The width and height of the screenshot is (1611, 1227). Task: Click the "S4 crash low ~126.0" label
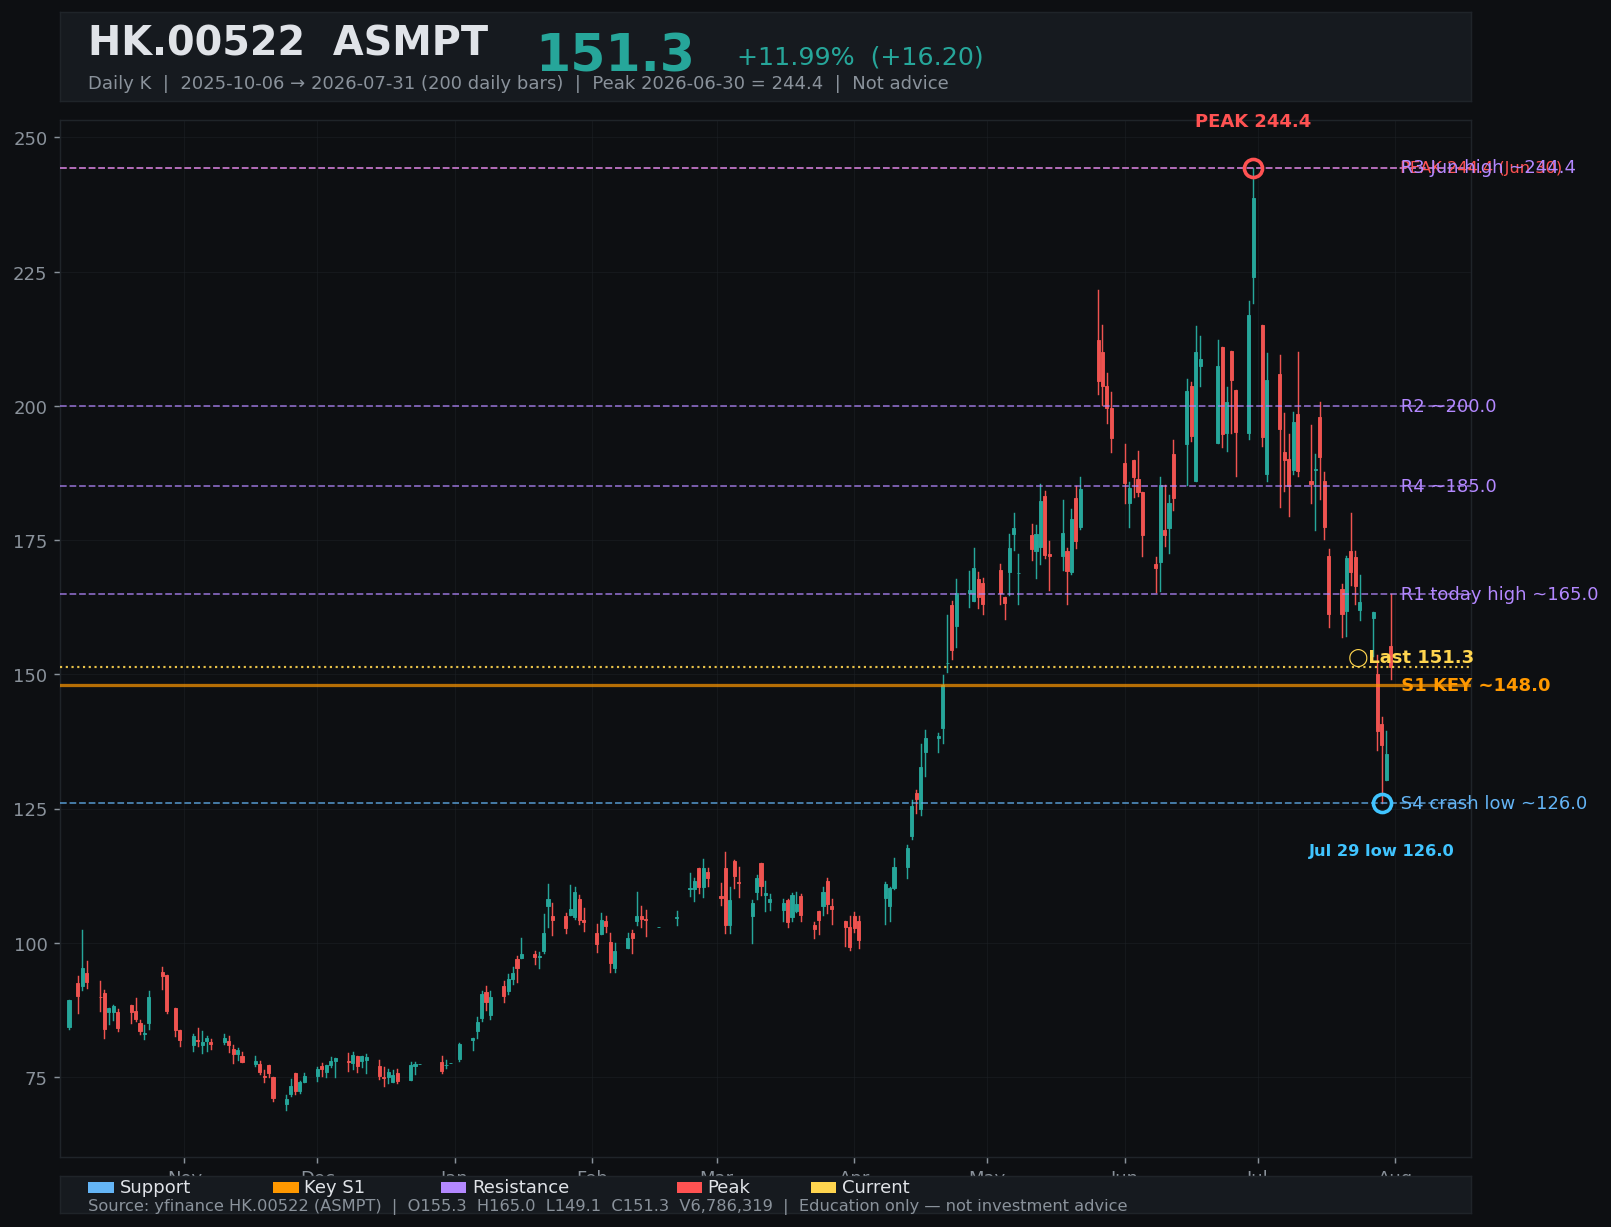[1493, 803]
